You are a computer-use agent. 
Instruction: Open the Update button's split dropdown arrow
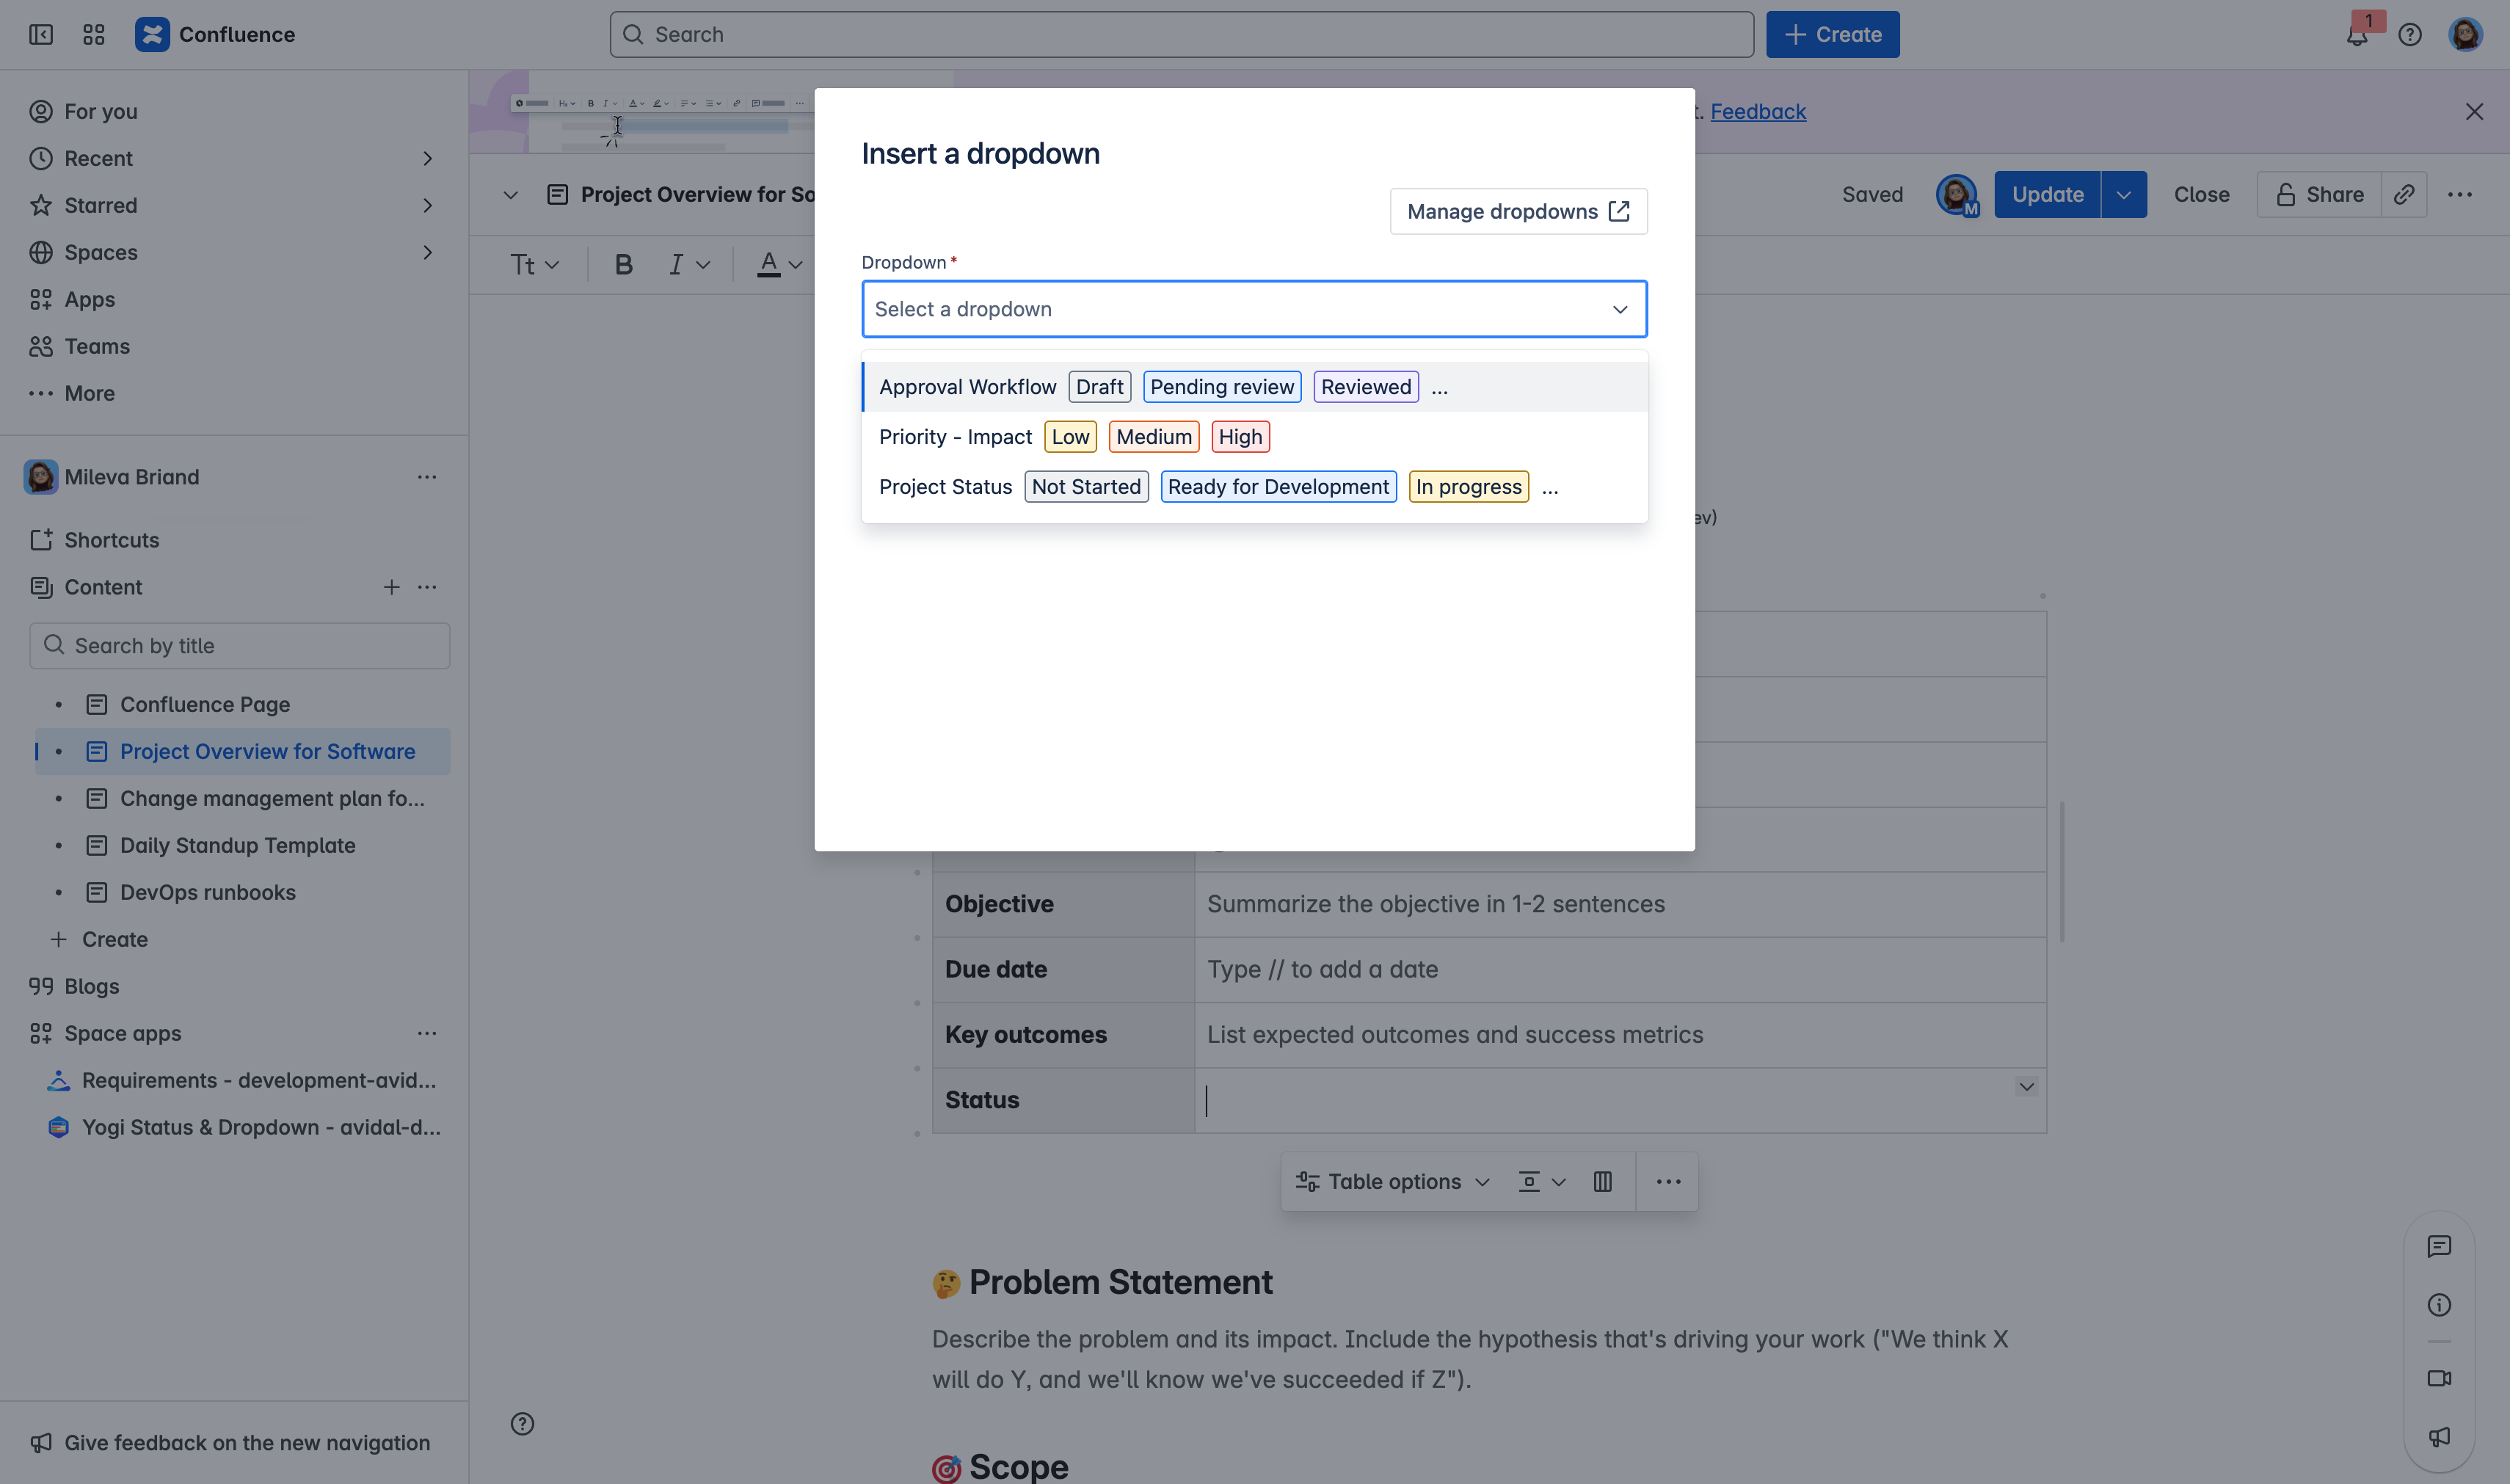2124,194
